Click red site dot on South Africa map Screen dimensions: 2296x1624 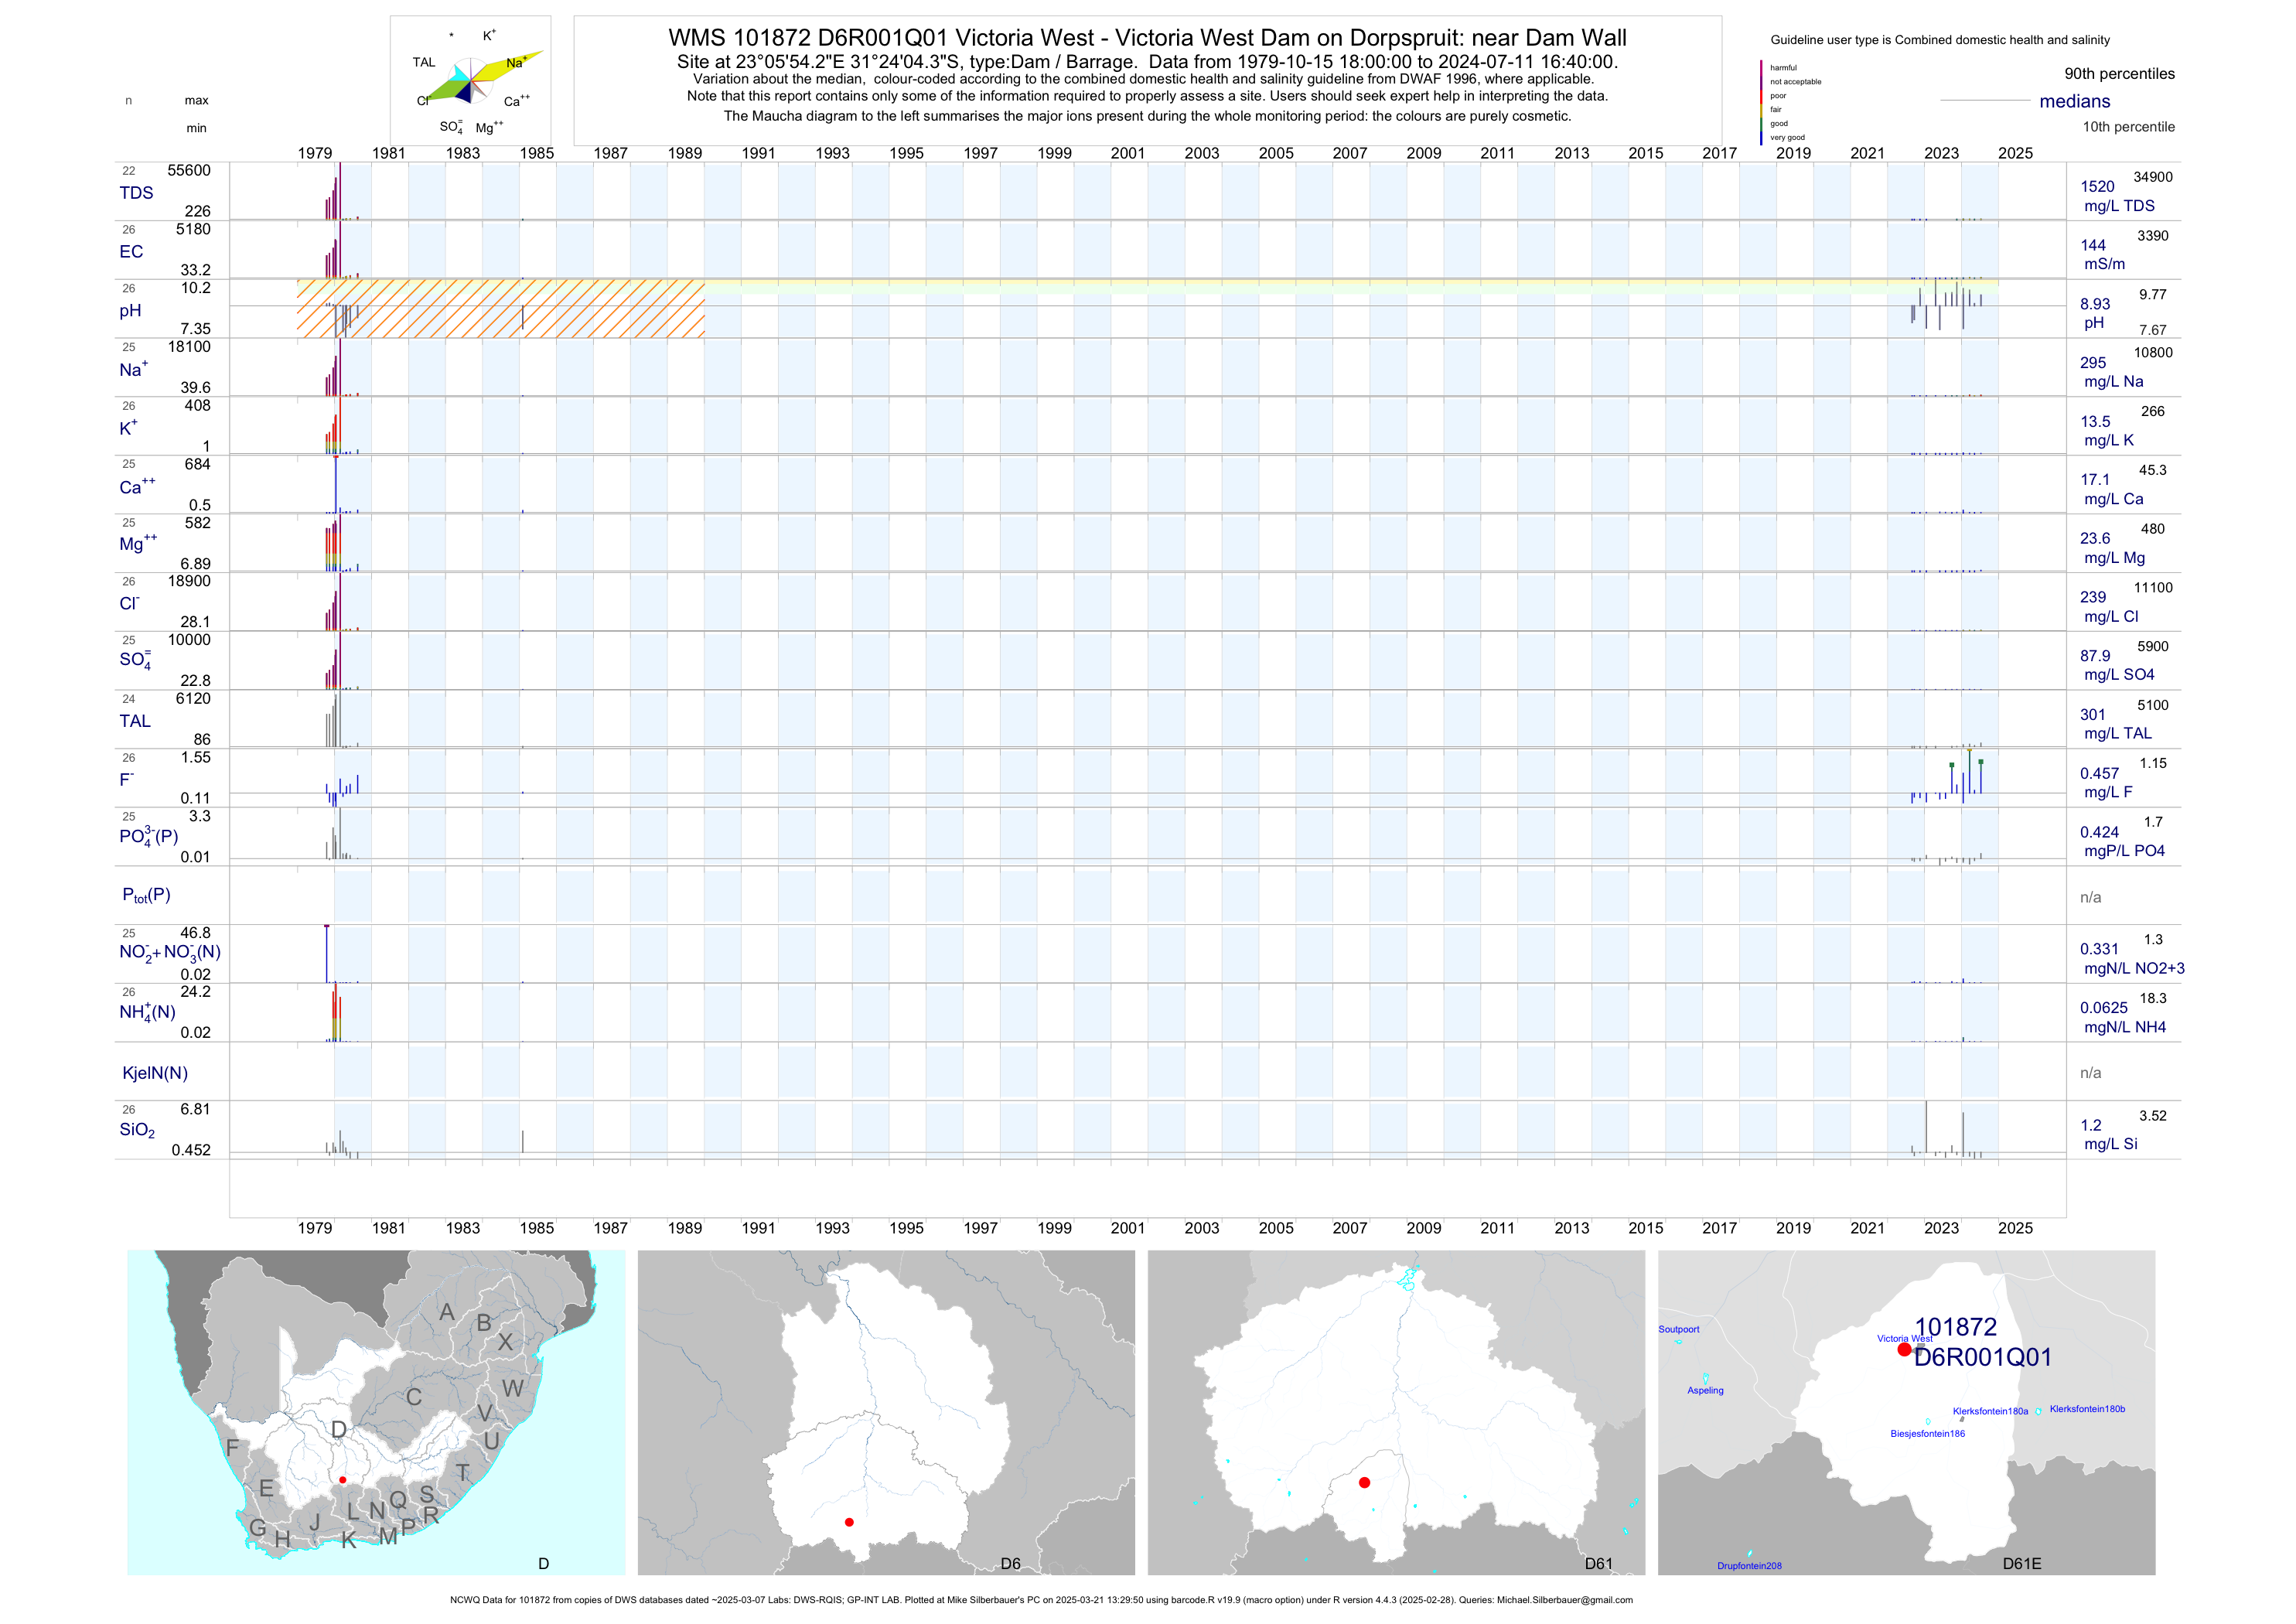click(x=343, y=1480)
